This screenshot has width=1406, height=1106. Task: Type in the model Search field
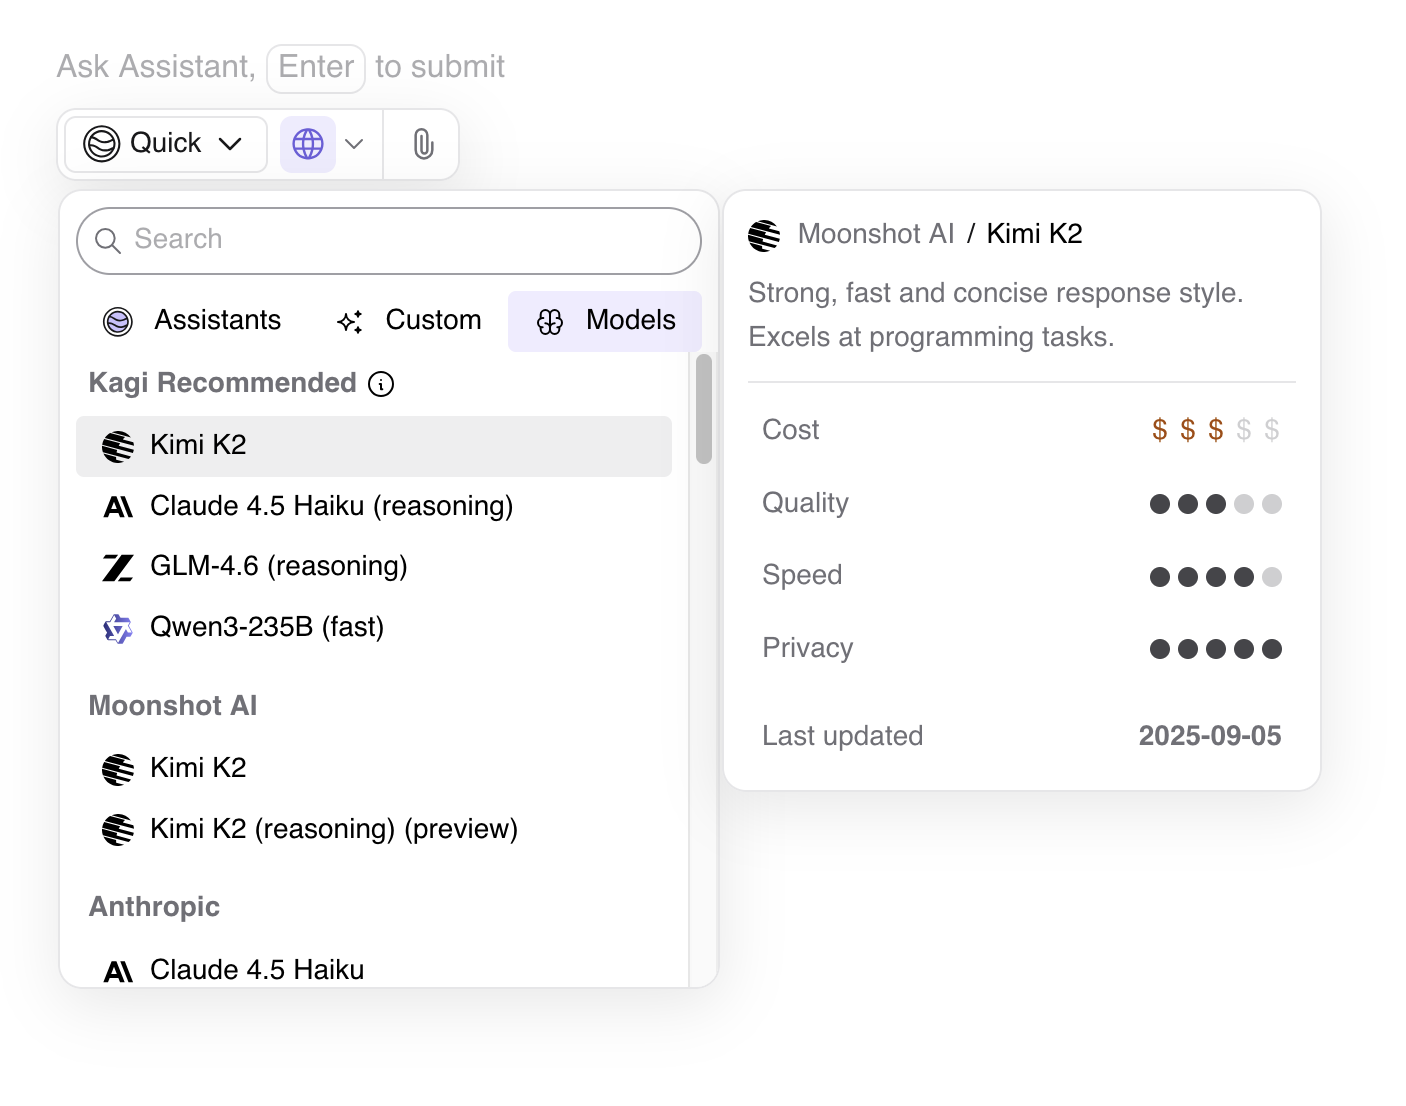[x=400, y=240]
